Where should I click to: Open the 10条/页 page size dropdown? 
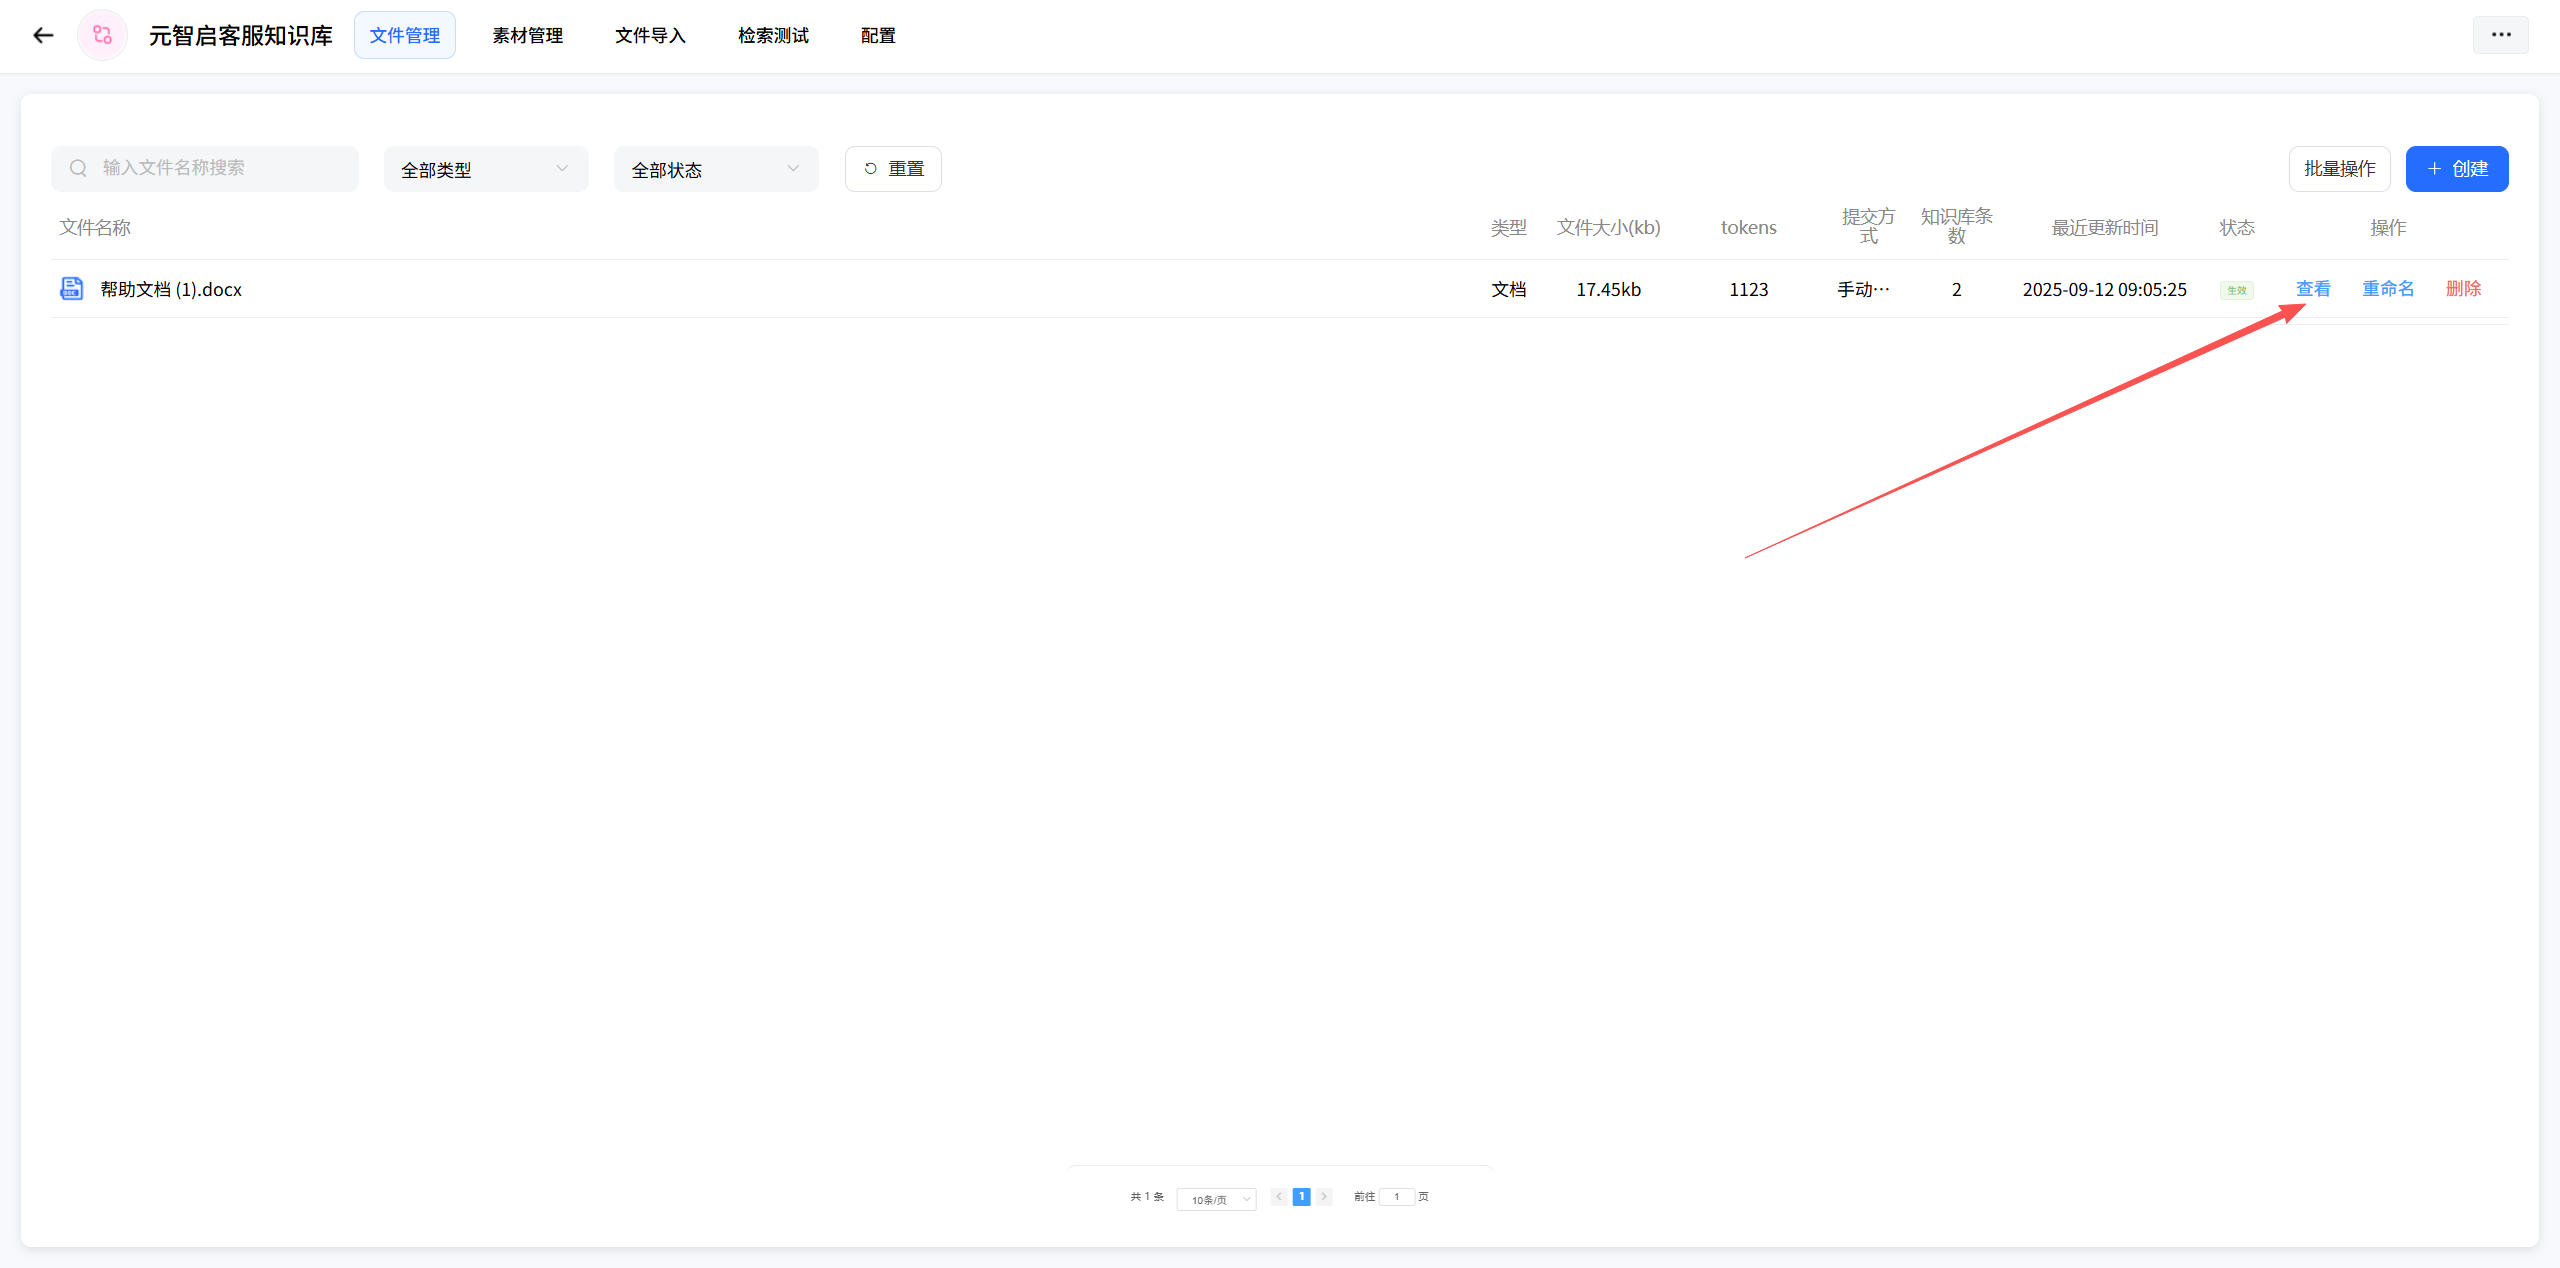pyautogui.click(x=1217, y=1199)
